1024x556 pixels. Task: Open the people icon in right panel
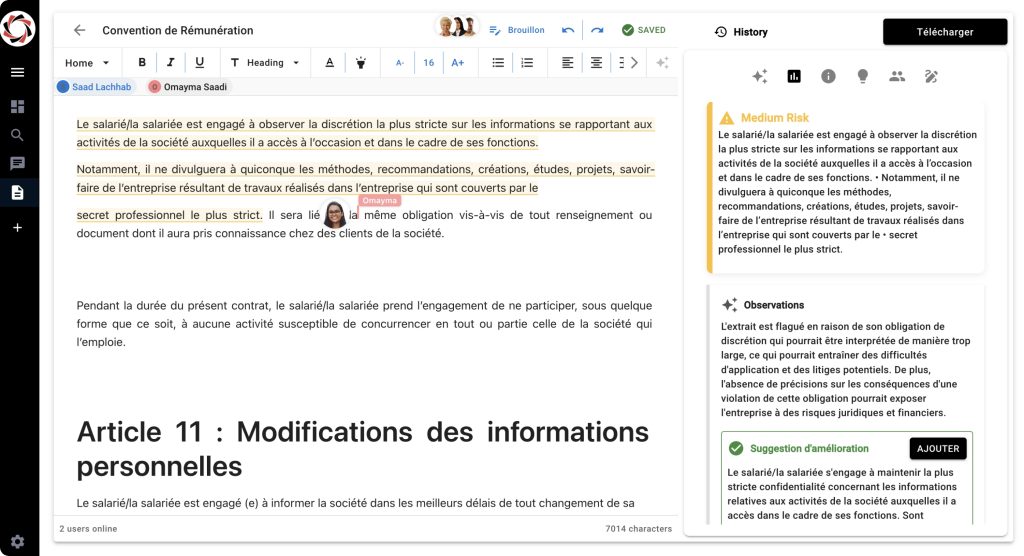(x=897, y=76)
